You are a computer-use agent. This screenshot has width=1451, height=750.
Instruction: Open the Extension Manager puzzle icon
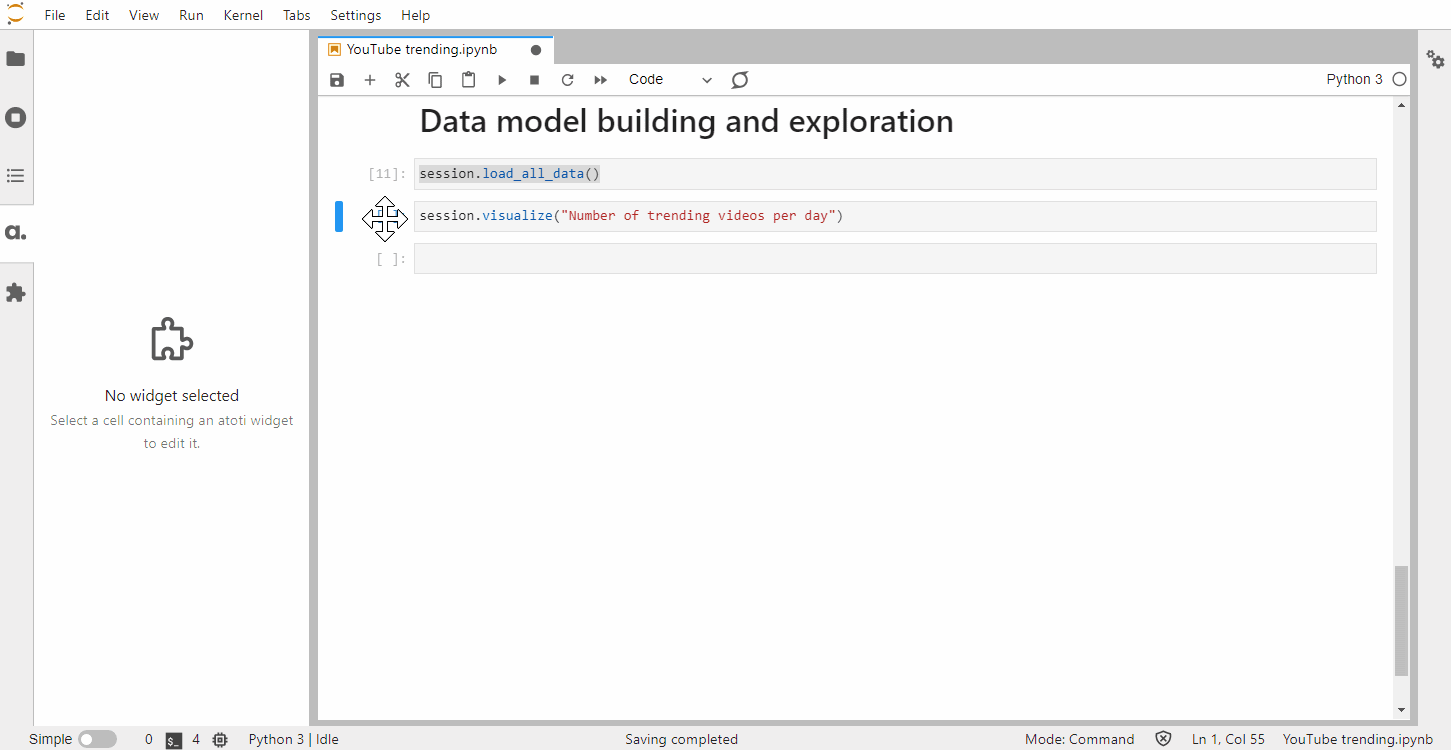point(16,292)
